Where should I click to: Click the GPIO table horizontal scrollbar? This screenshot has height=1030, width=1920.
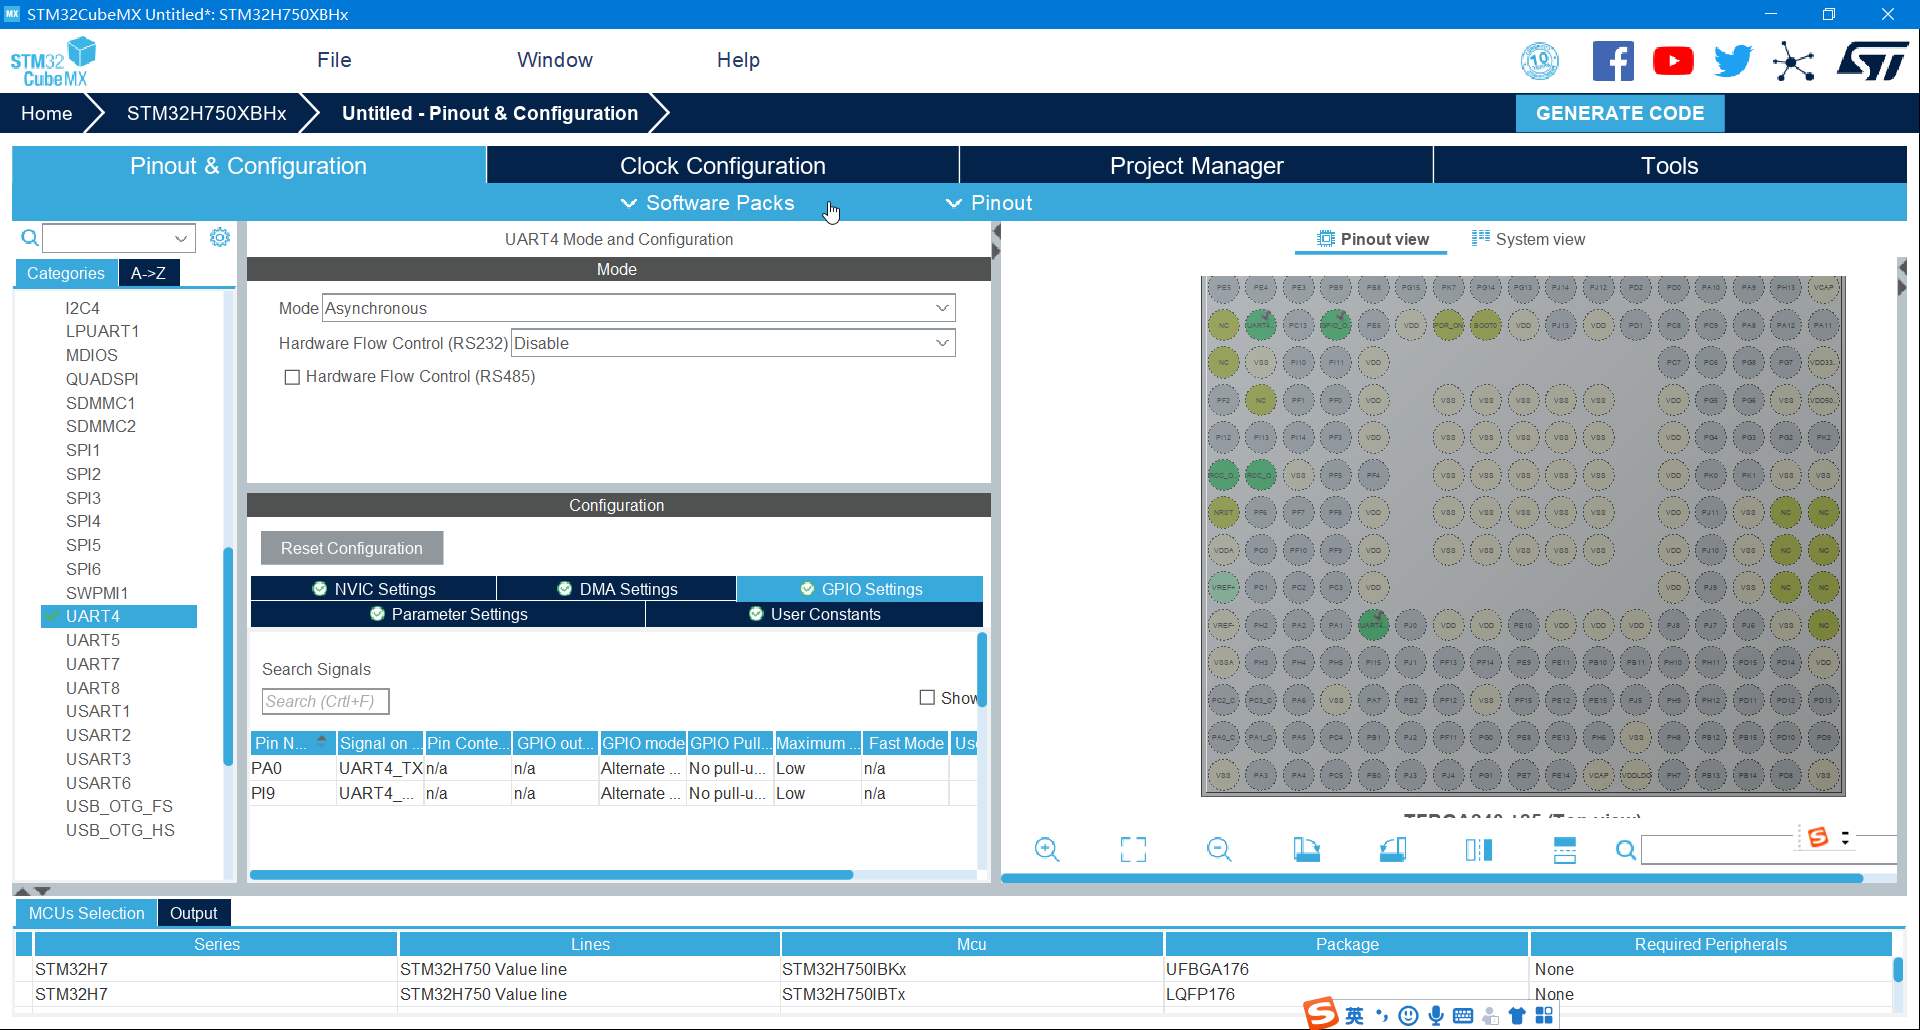pyautogui.click(x=551, y=875)
